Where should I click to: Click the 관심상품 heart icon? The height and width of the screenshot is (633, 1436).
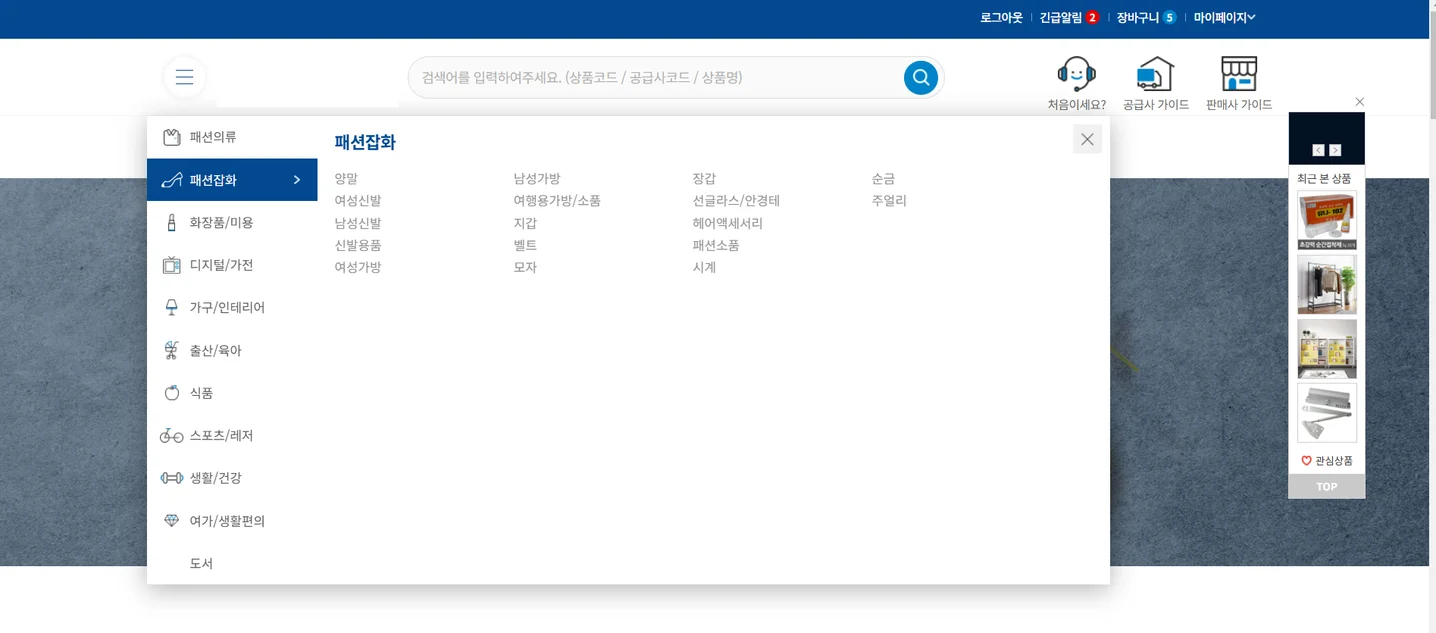[x=1305, y=460]
